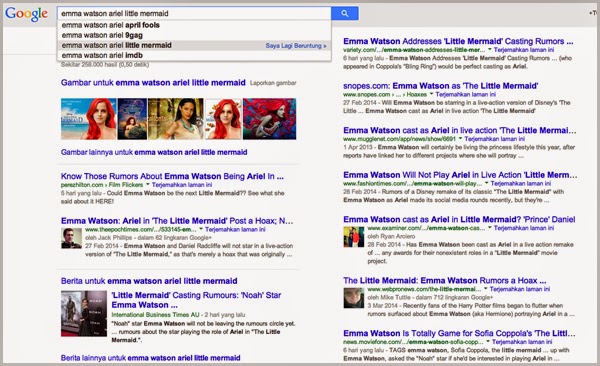Open 'Gambar untuk emma watson ariel little mermaid' heading
The image size is (600, 366).
[153, 83]
